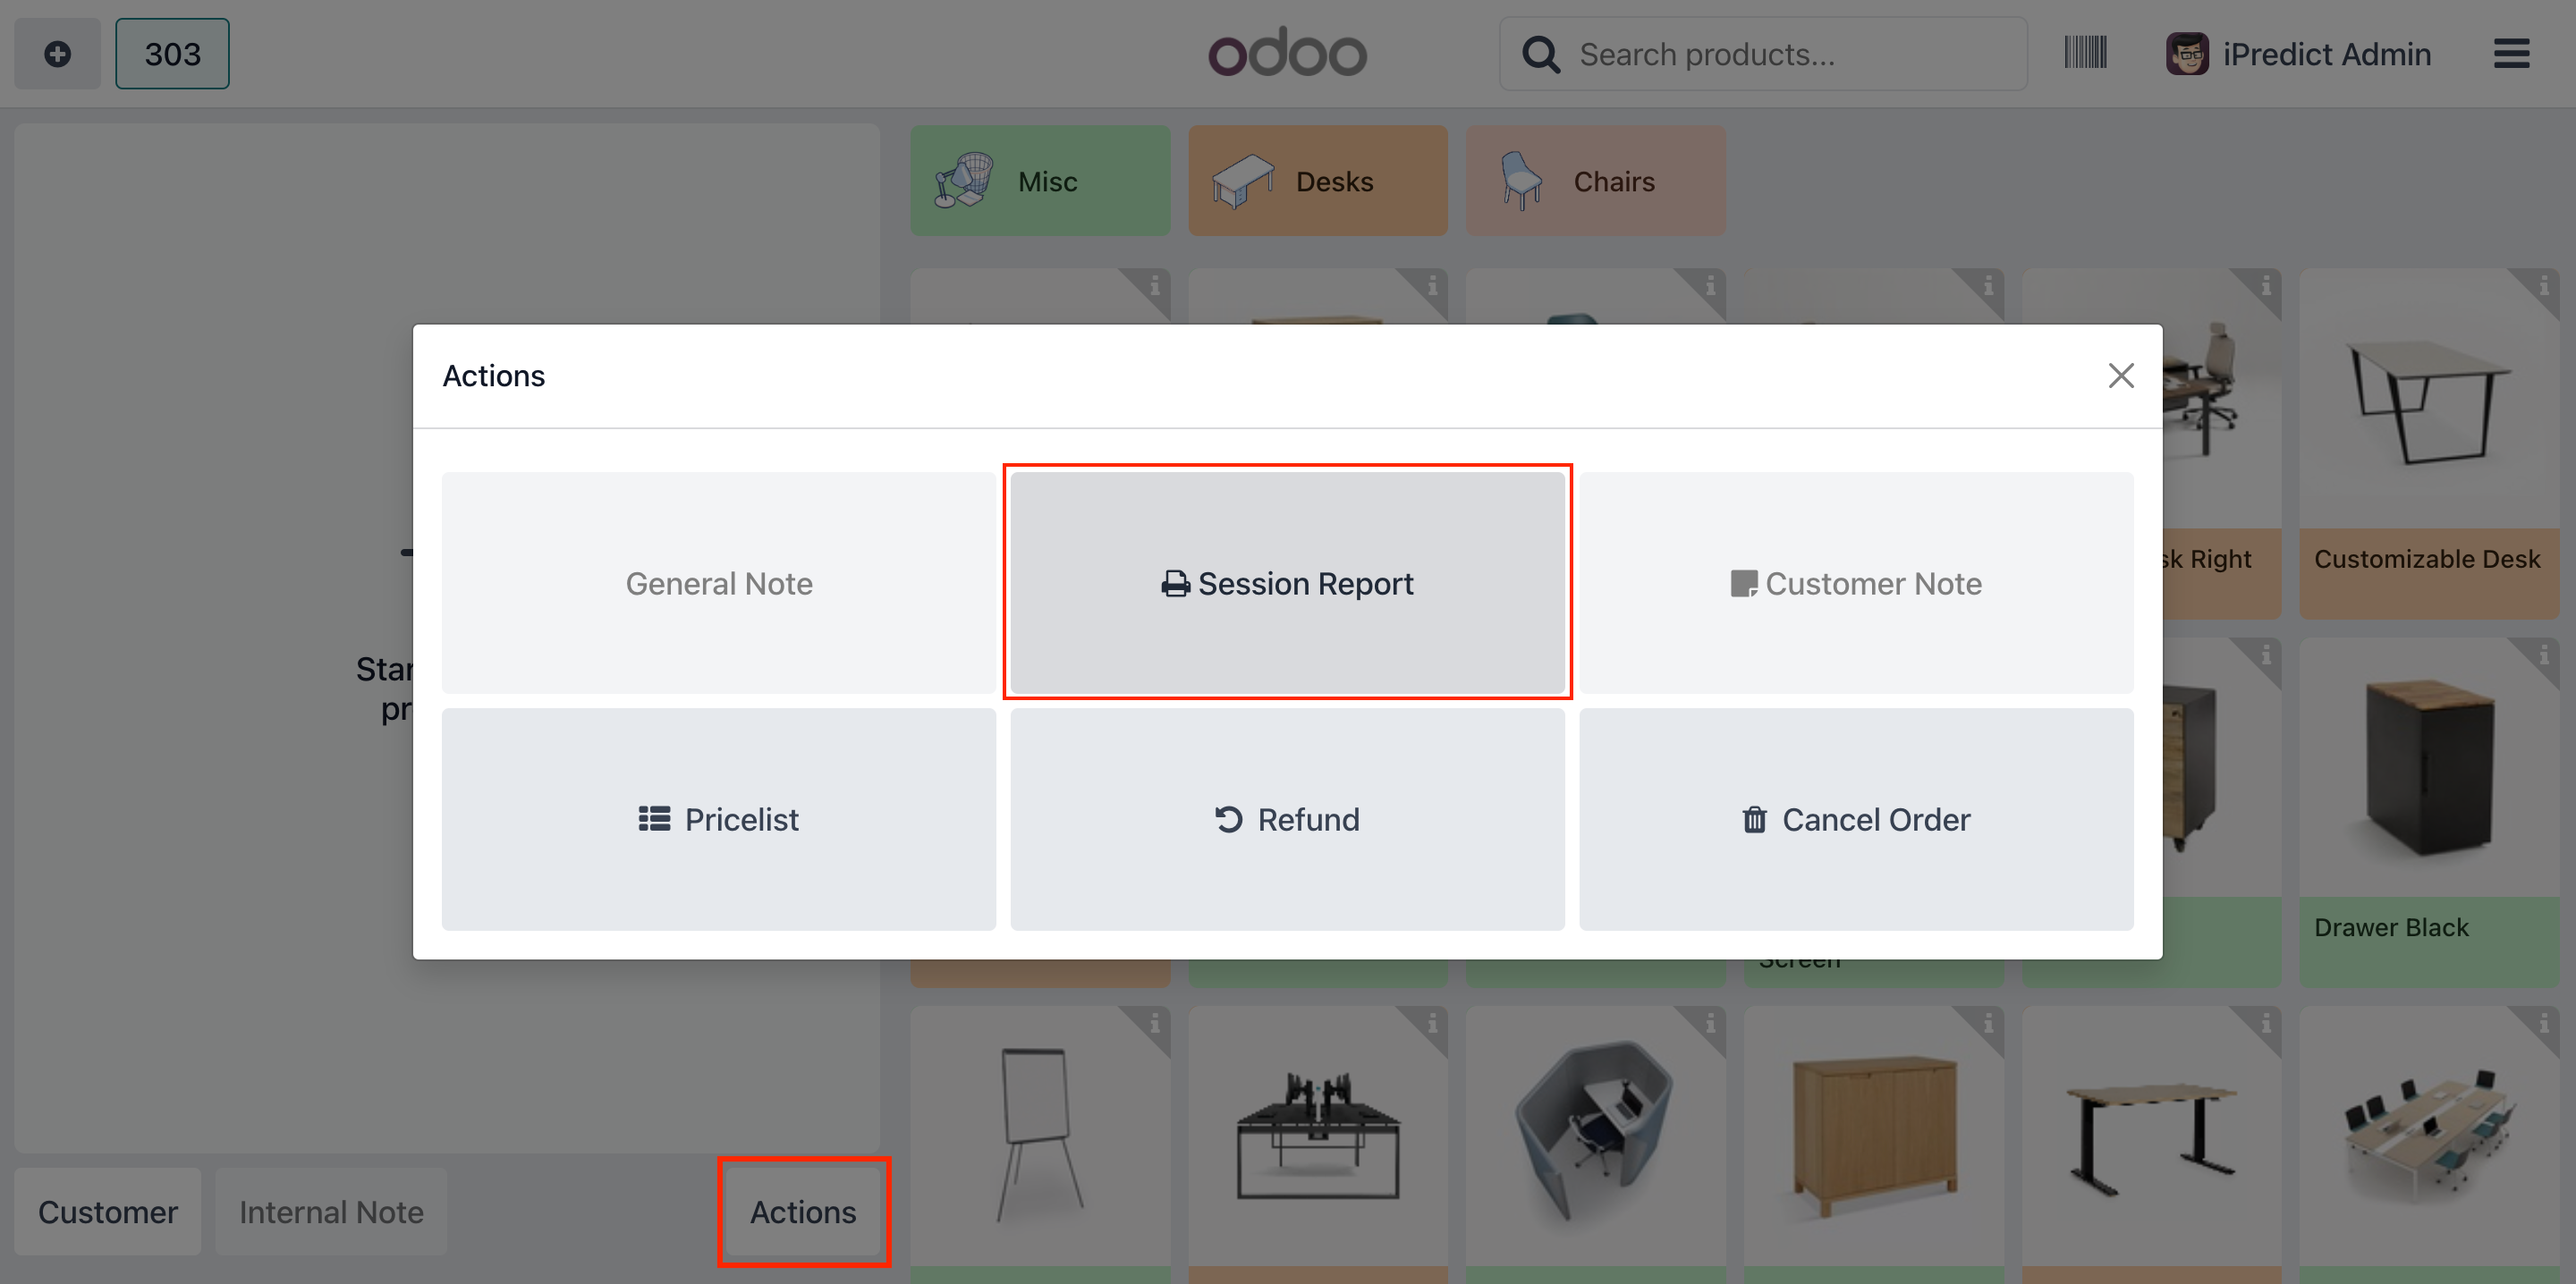Open the hamburger menu in top bar

[2510, 54]
